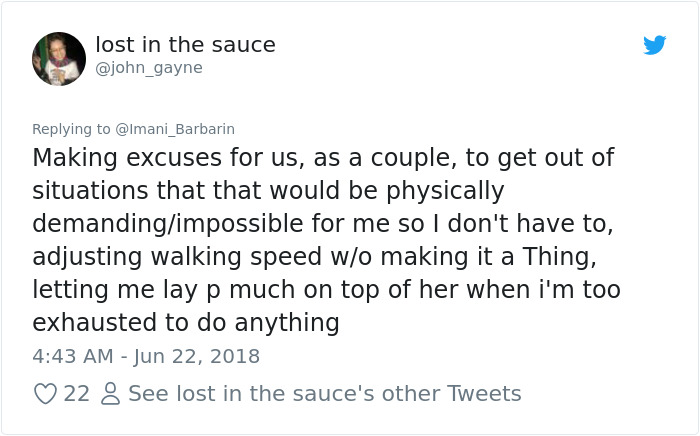700x436 pixels.
Task: Click the like count 22
Action: pyautogui.click(x=76, y=394)
